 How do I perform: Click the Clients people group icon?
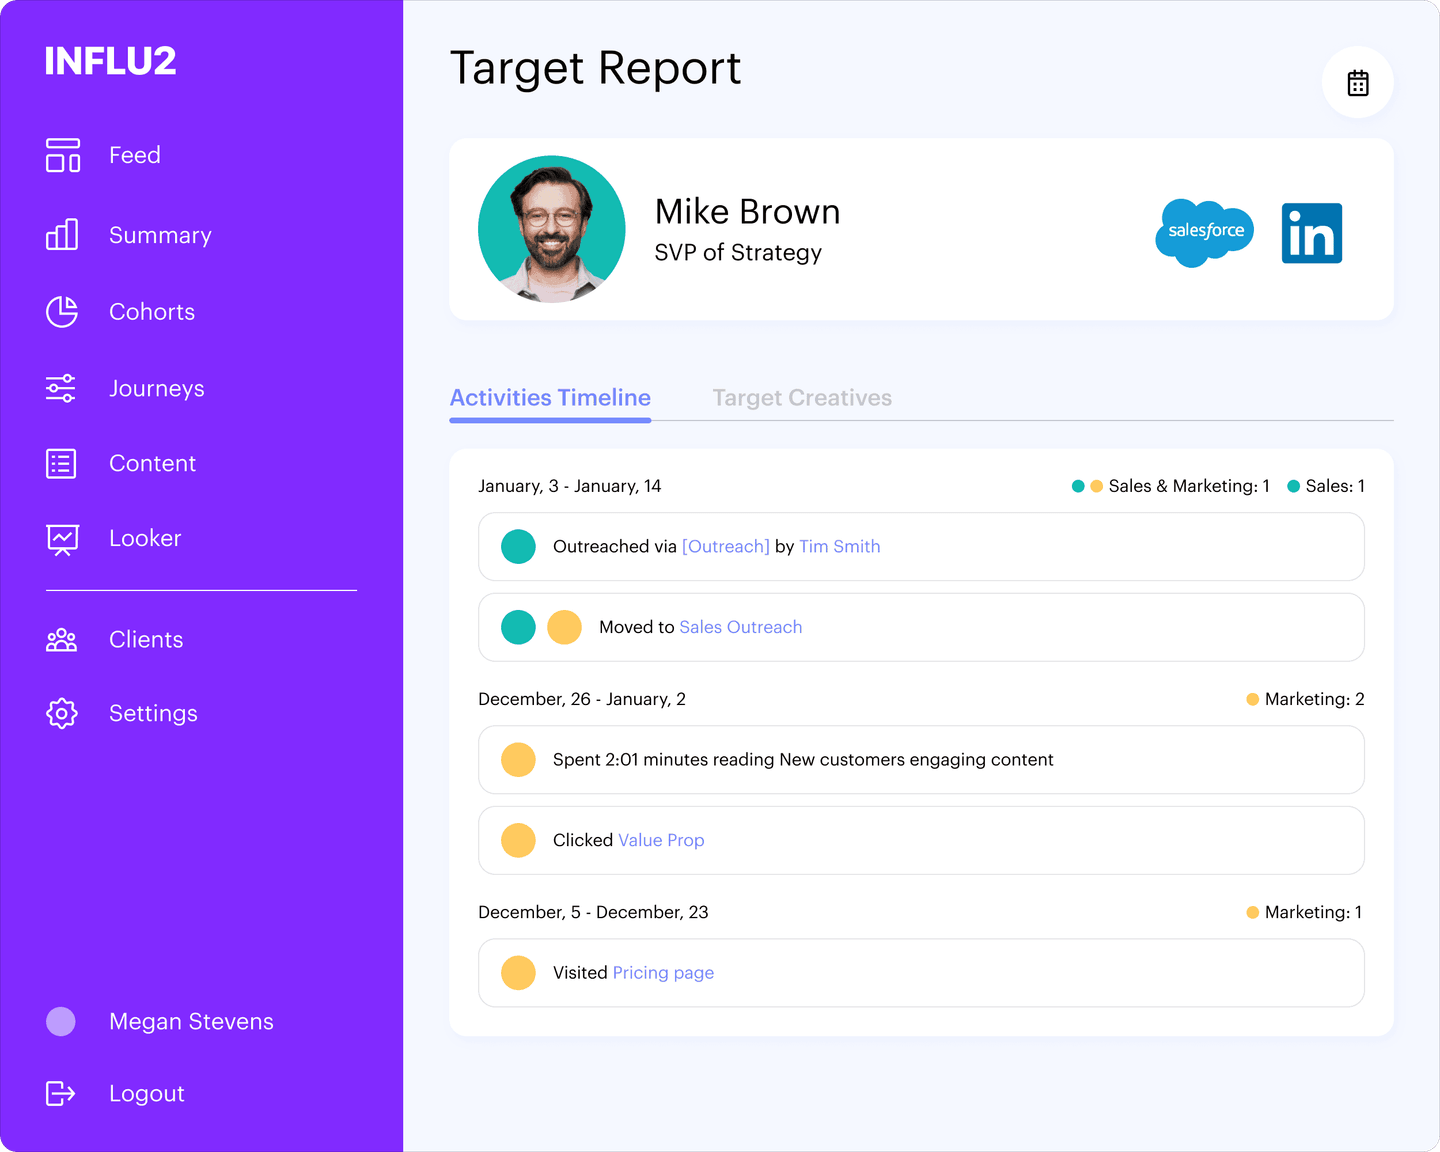(x=62, y=640)
